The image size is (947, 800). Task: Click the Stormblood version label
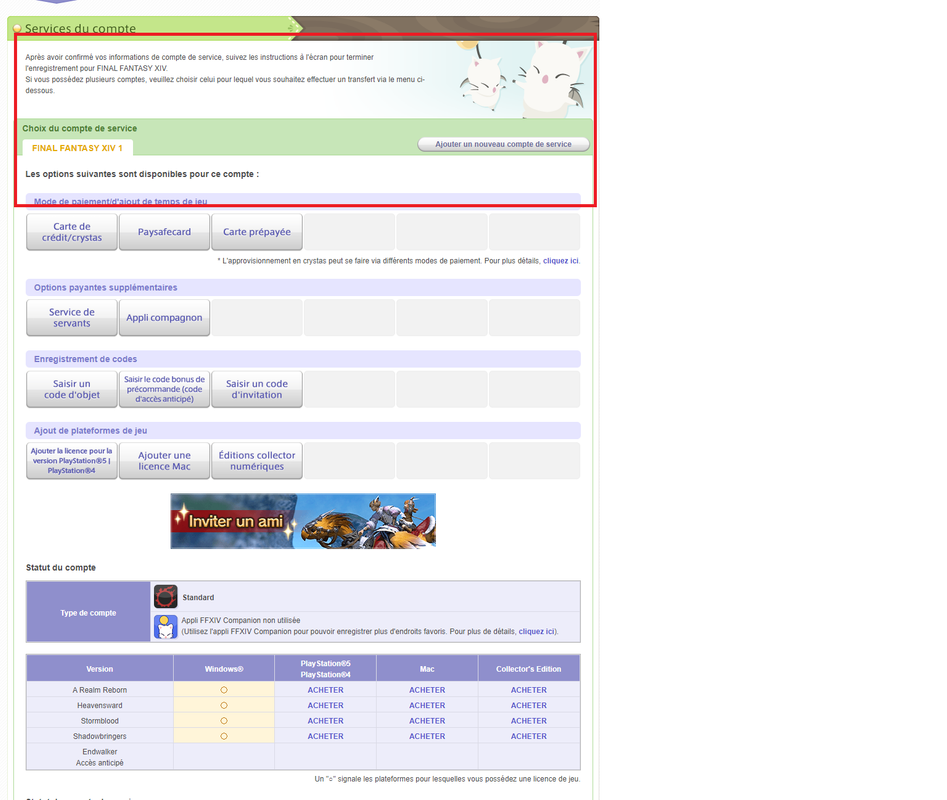coord(100,721)
